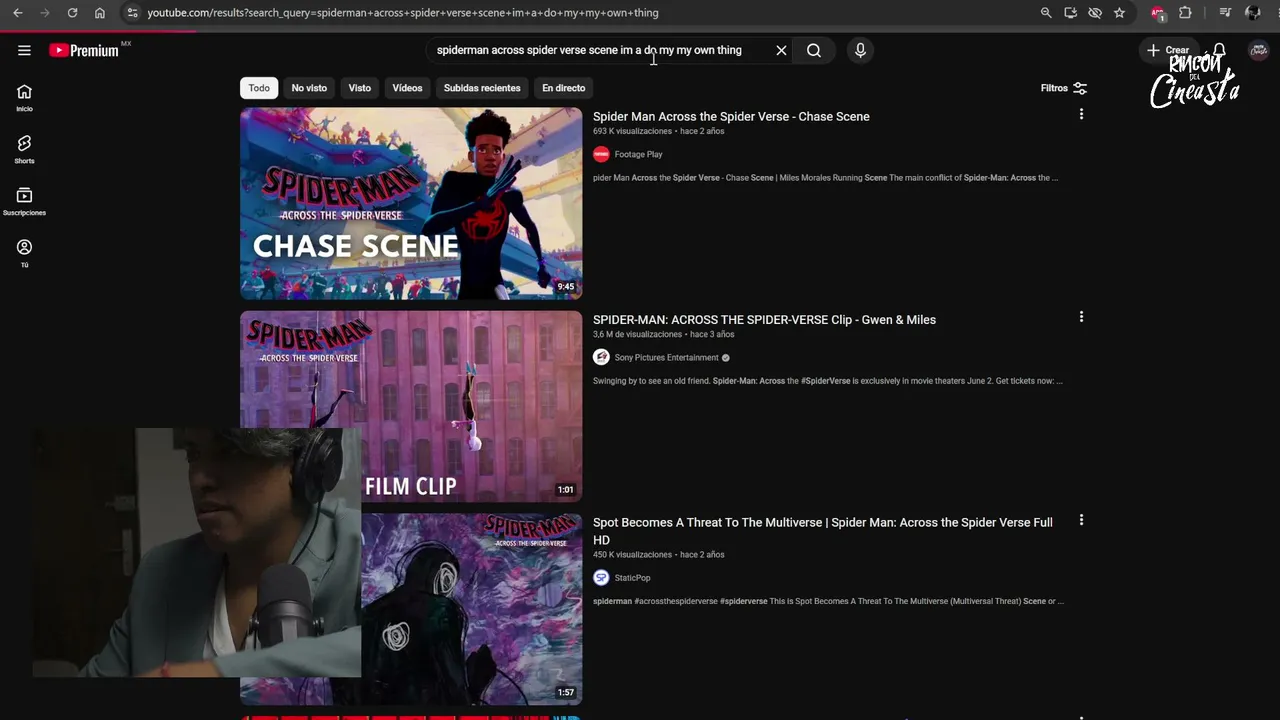Open the Chase Scene video title
1280x720 pixels.
coord(731,116)
